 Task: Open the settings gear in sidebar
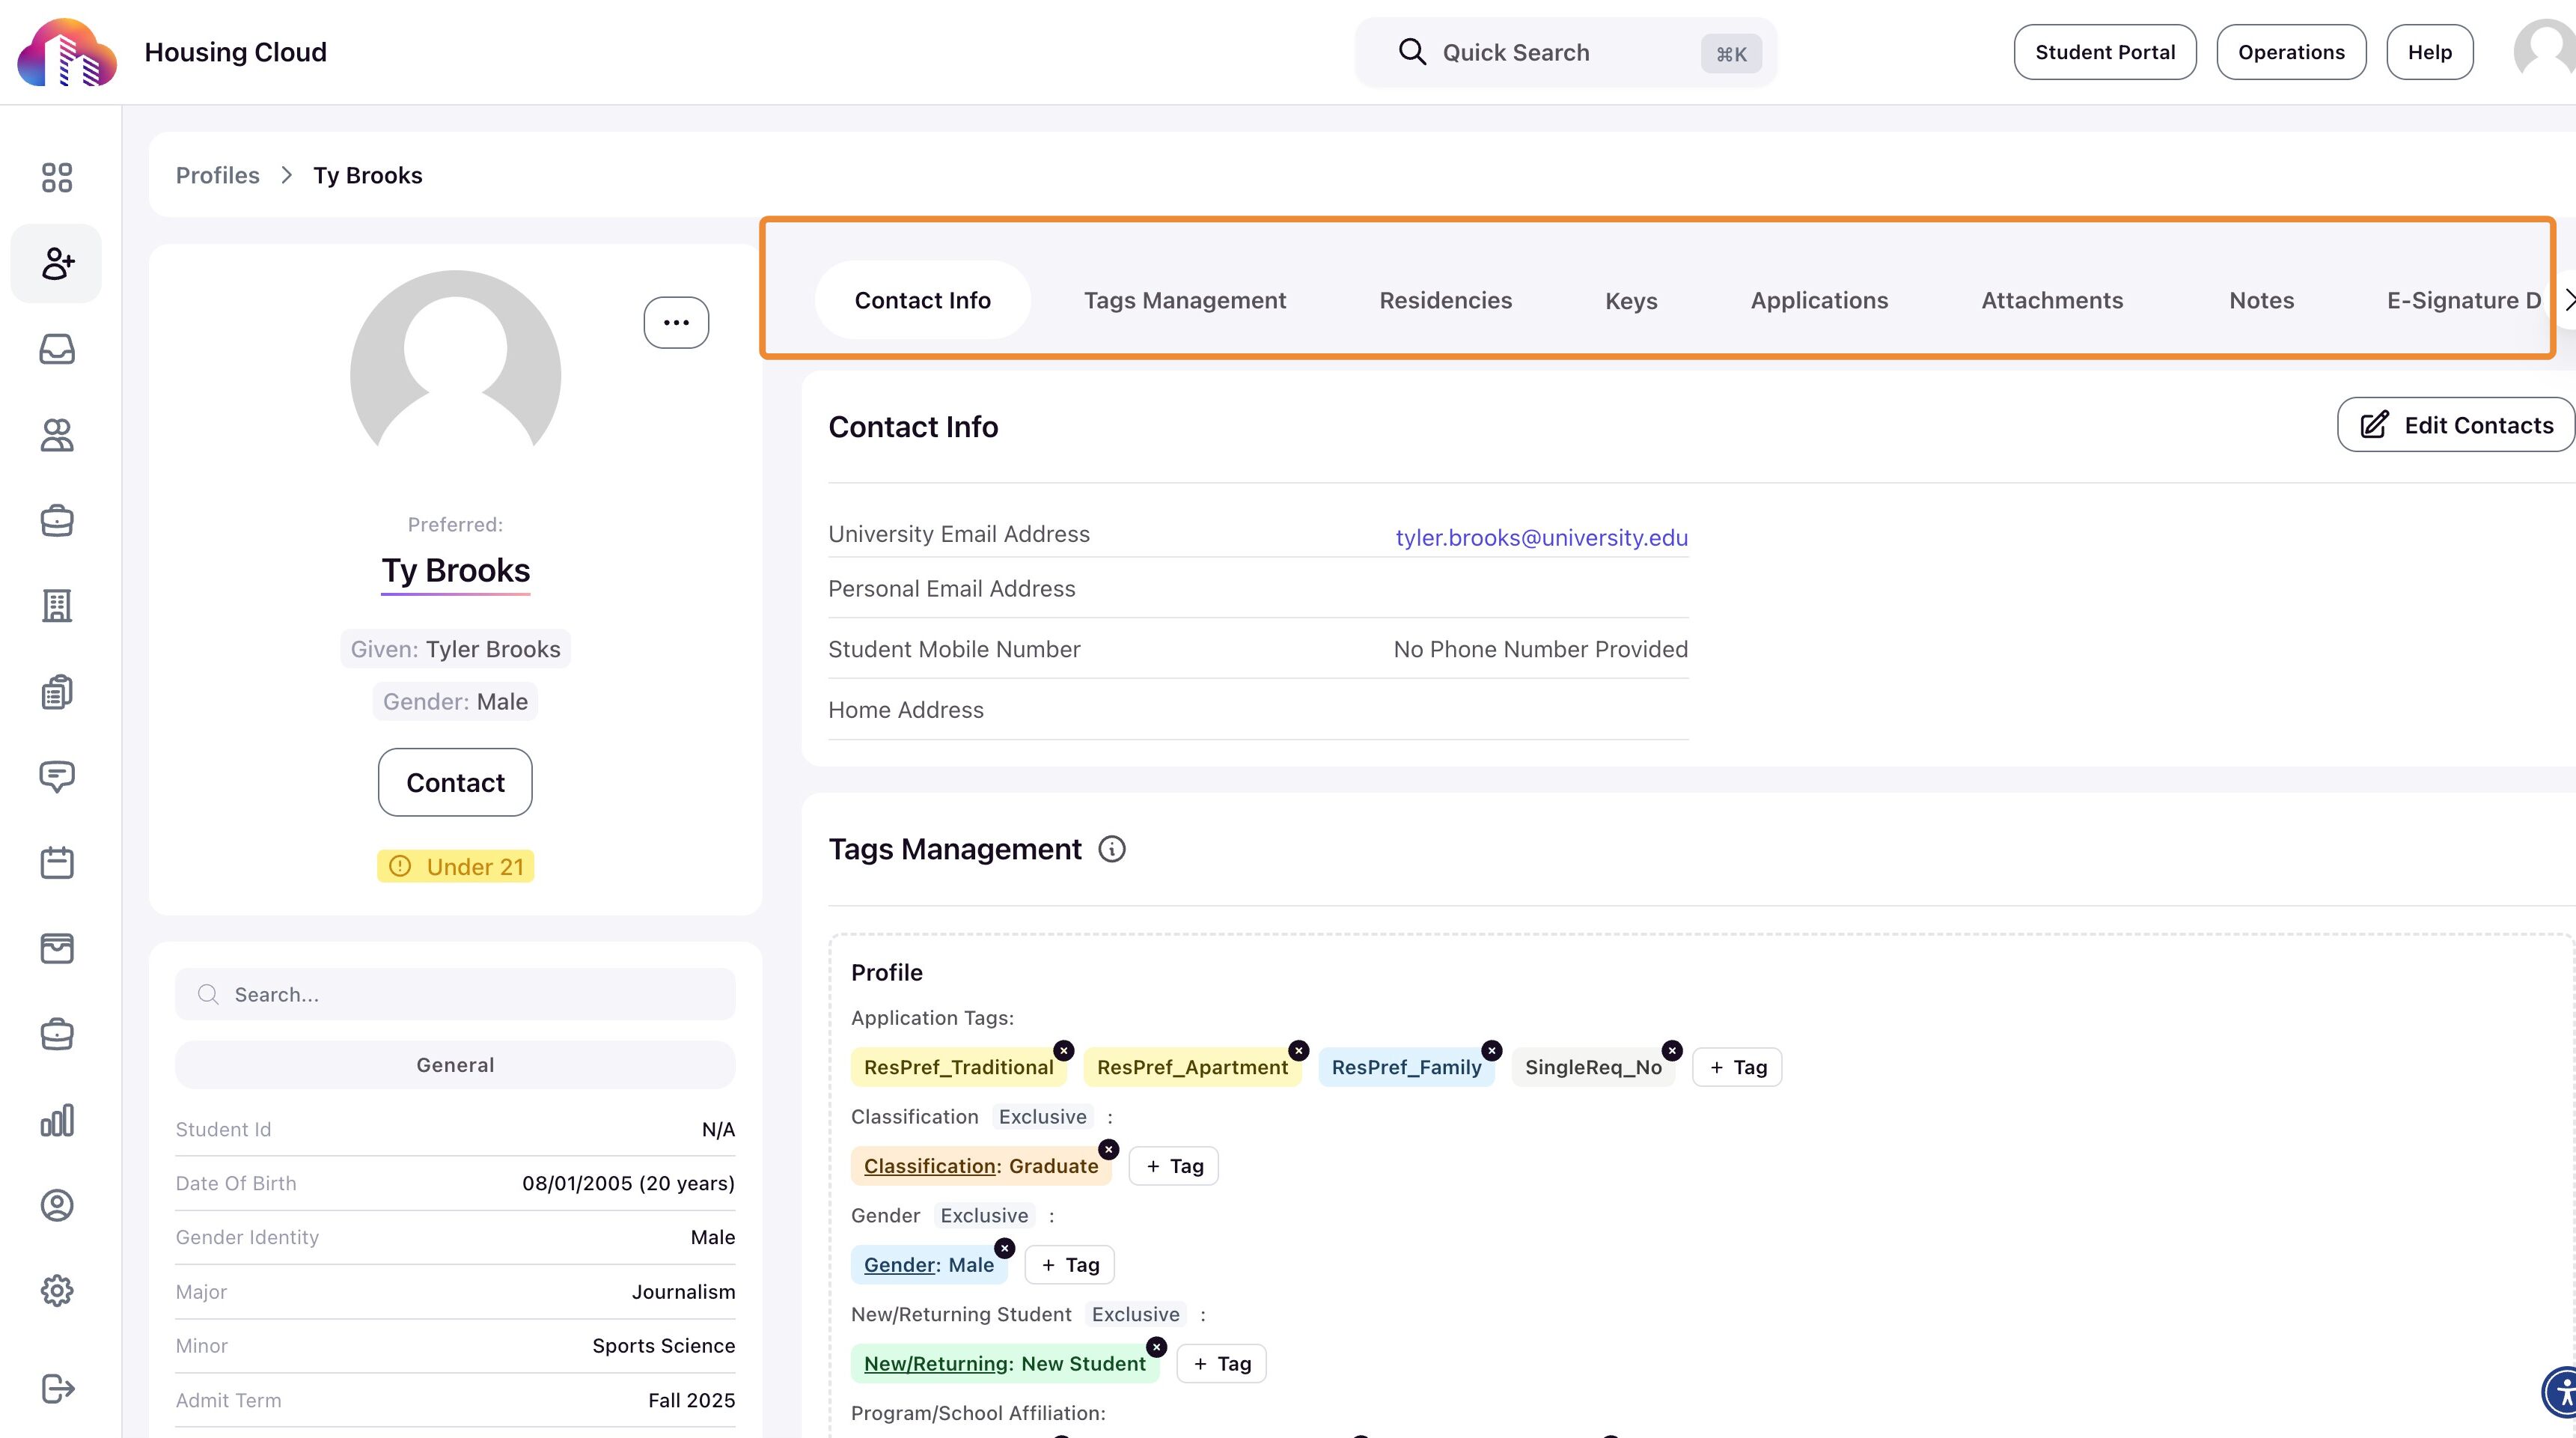click(57, 1290)
